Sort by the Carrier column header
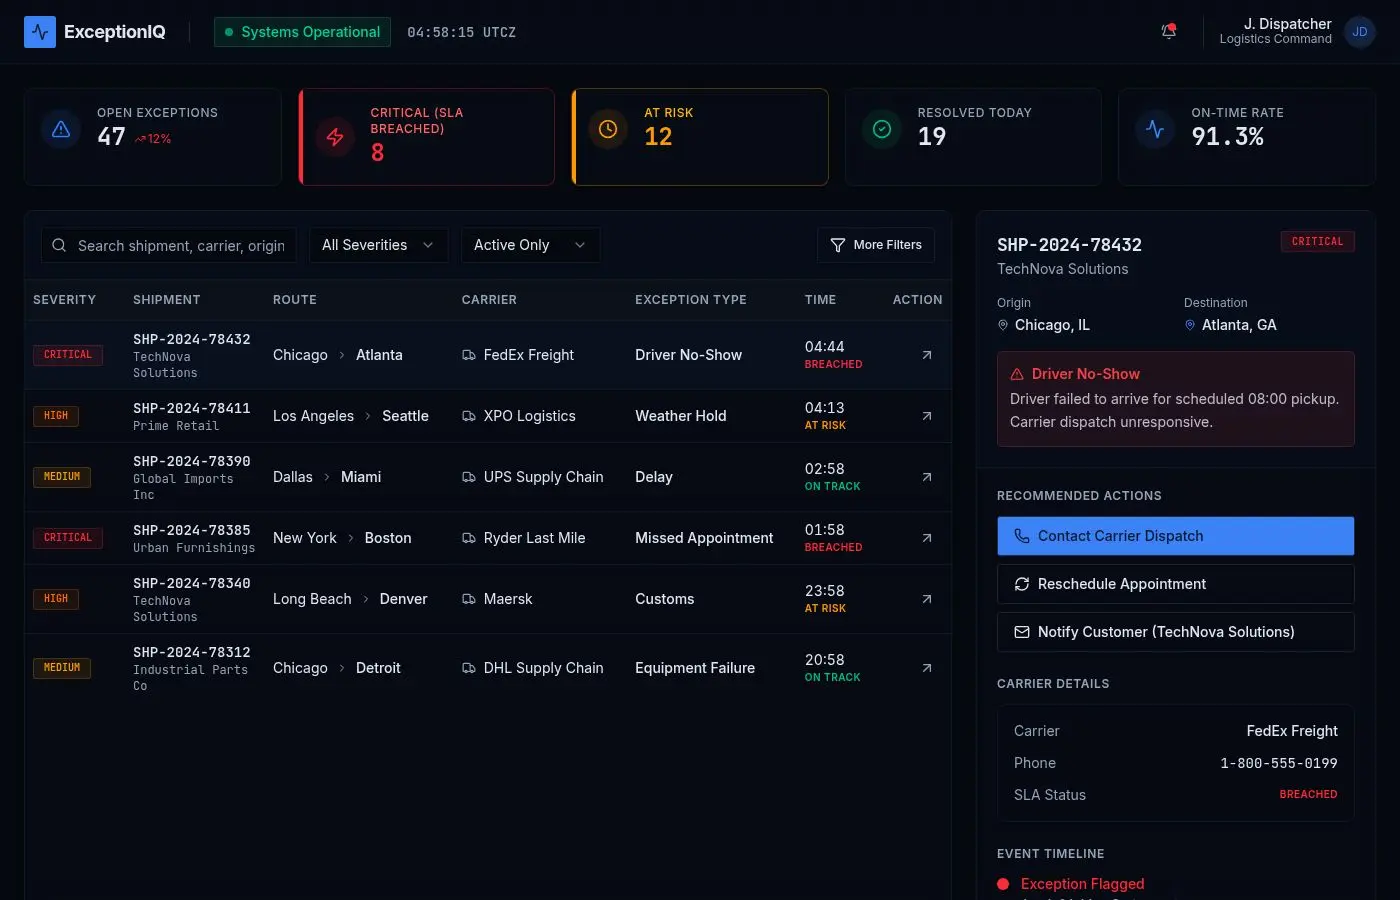The image size is (1400, 900). pos(488,300)
